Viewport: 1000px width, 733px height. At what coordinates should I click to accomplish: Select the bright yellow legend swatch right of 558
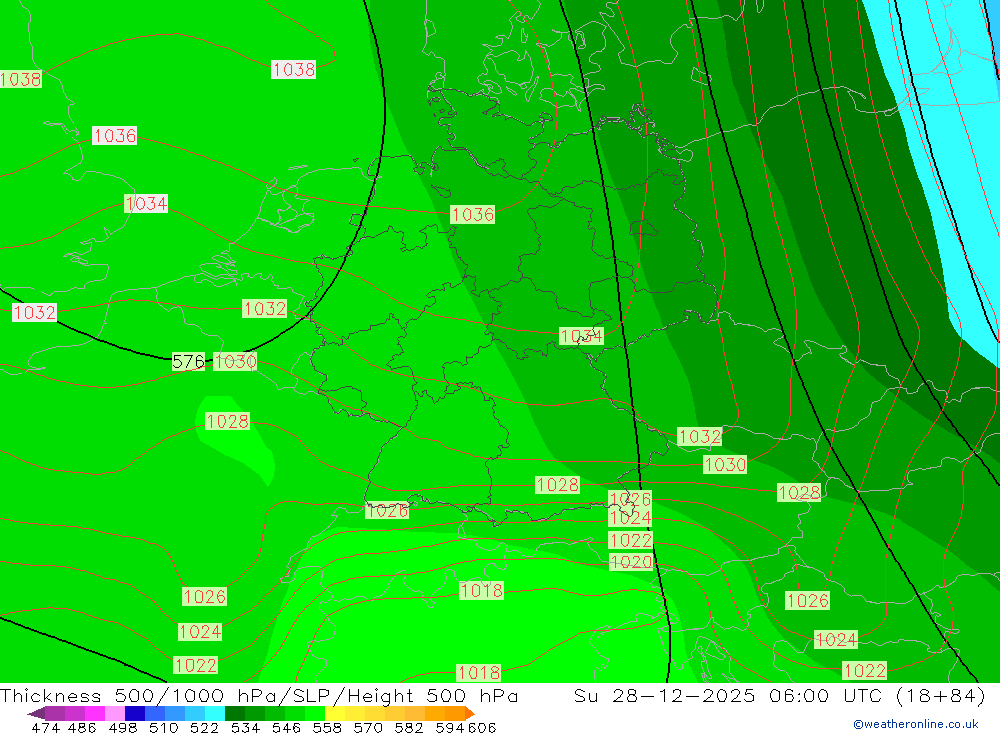coord(335,713)
